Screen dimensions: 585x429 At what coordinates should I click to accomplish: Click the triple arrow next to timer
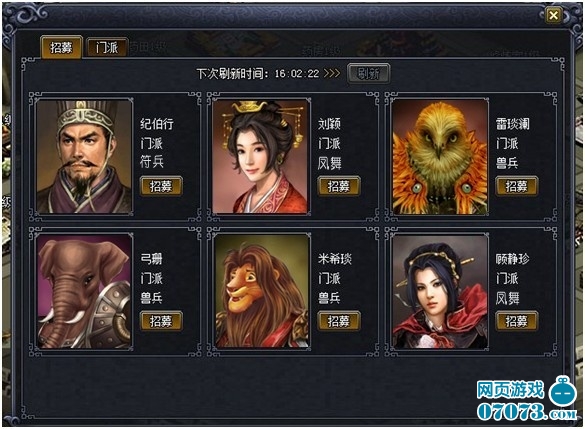click(332, 73)
